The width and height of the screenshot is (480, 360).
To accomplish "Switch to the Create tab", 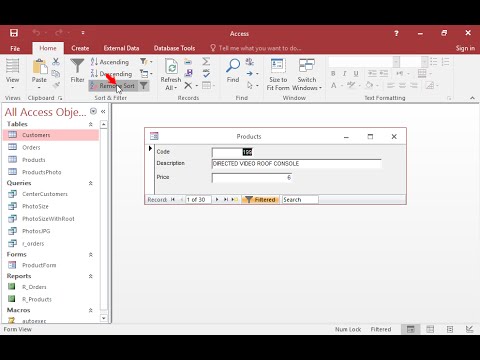I will click(80, 48).
